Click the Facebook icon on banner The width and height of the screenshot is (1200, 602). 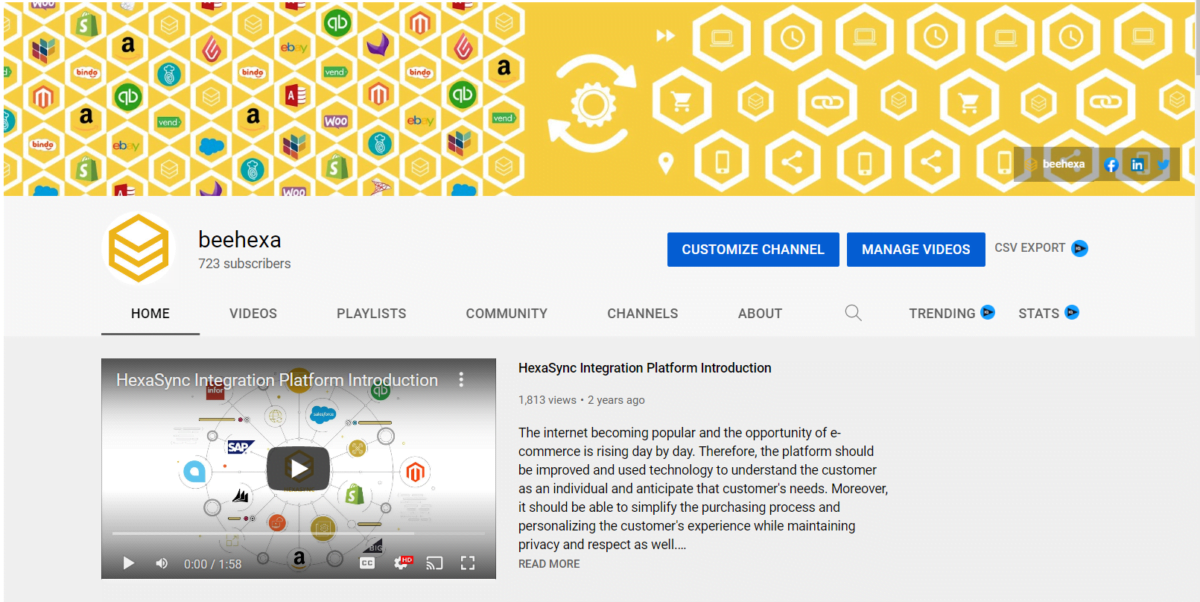(x=1111, y=165)
